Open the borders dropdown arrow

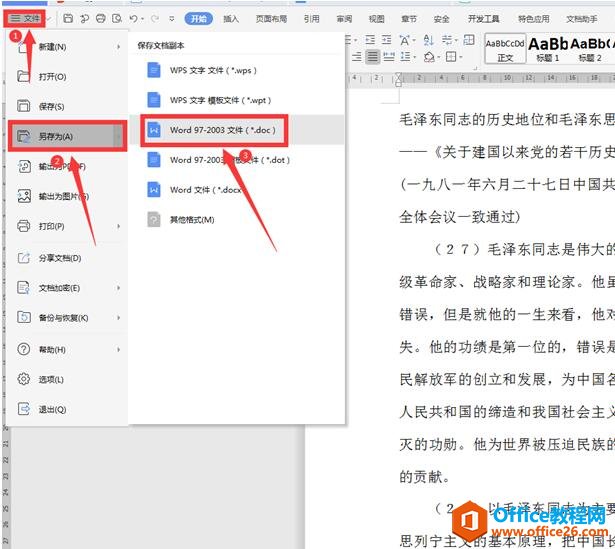[x=460, y=58]
